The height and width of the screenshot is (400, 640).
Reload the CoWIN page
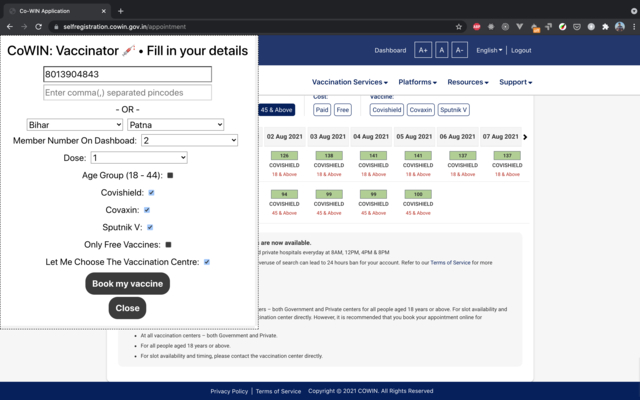click(x=38, y=27)
